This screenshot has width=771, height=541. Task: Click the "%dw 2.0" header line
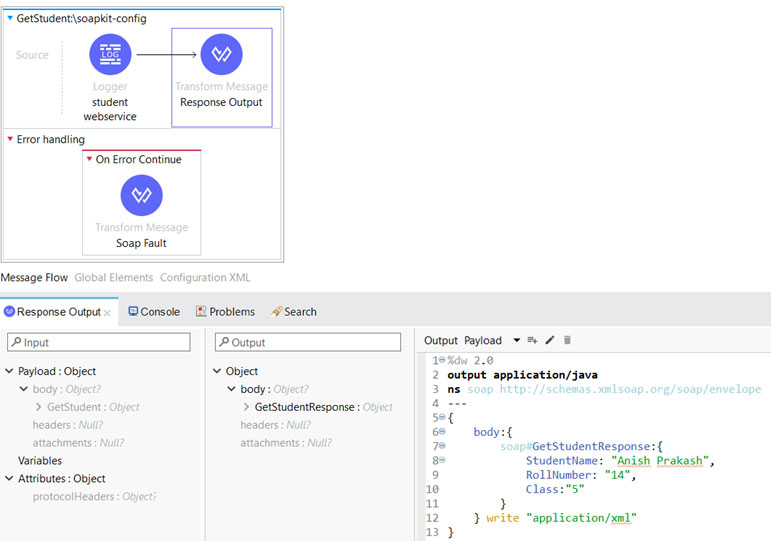coord(470,361)
